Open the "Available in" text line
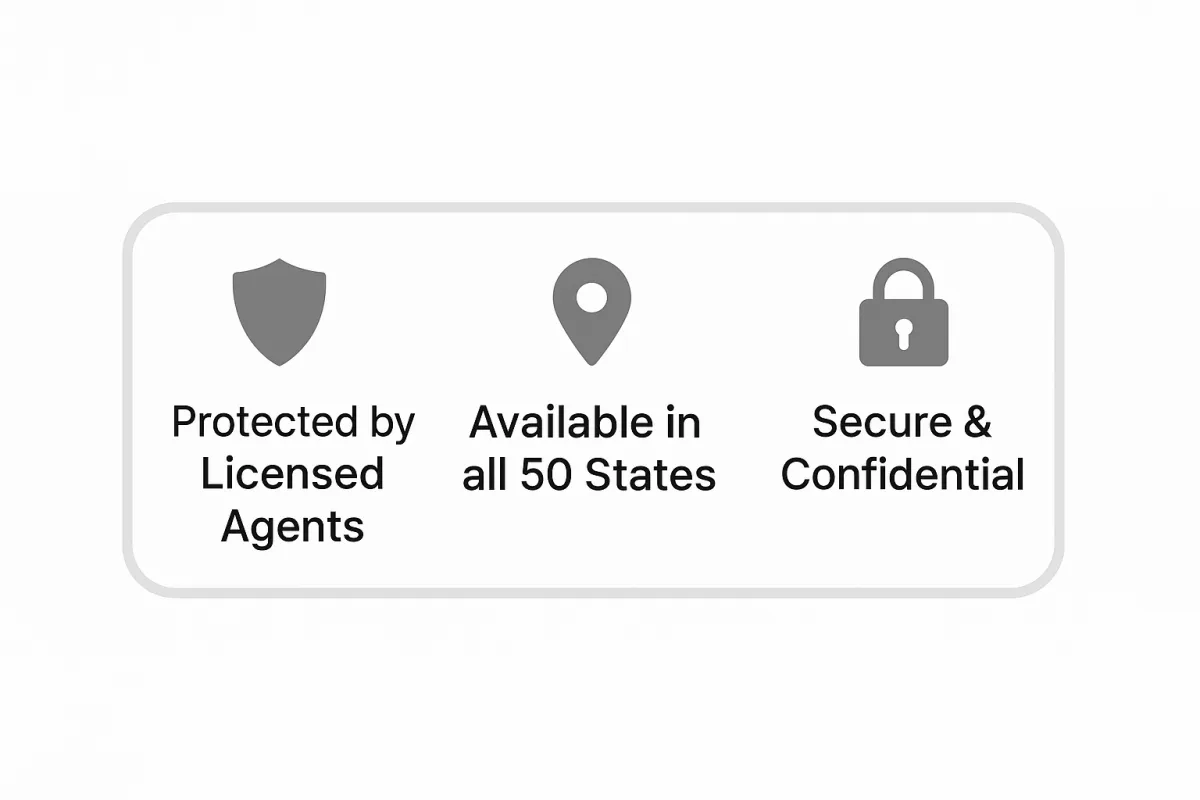Viewport: 1200px width, 800px height. click(x=585, y=423)
